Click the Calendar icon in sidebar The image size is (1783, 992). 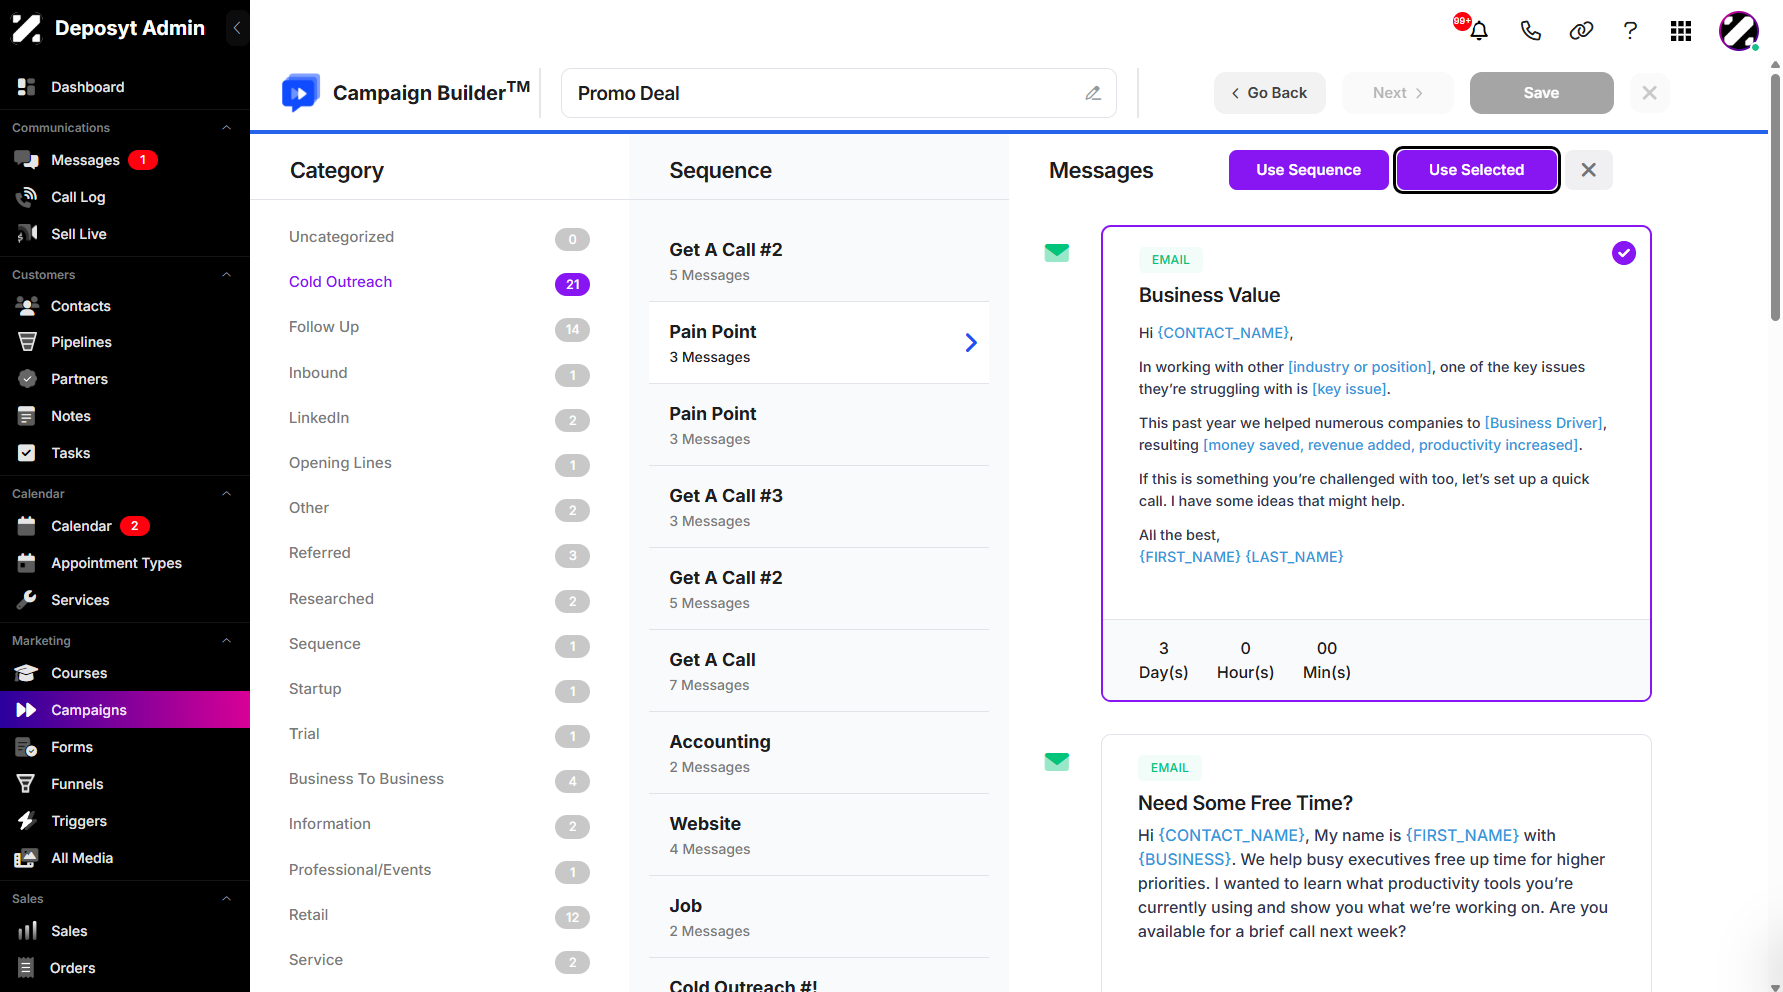(x=27, y=526)
